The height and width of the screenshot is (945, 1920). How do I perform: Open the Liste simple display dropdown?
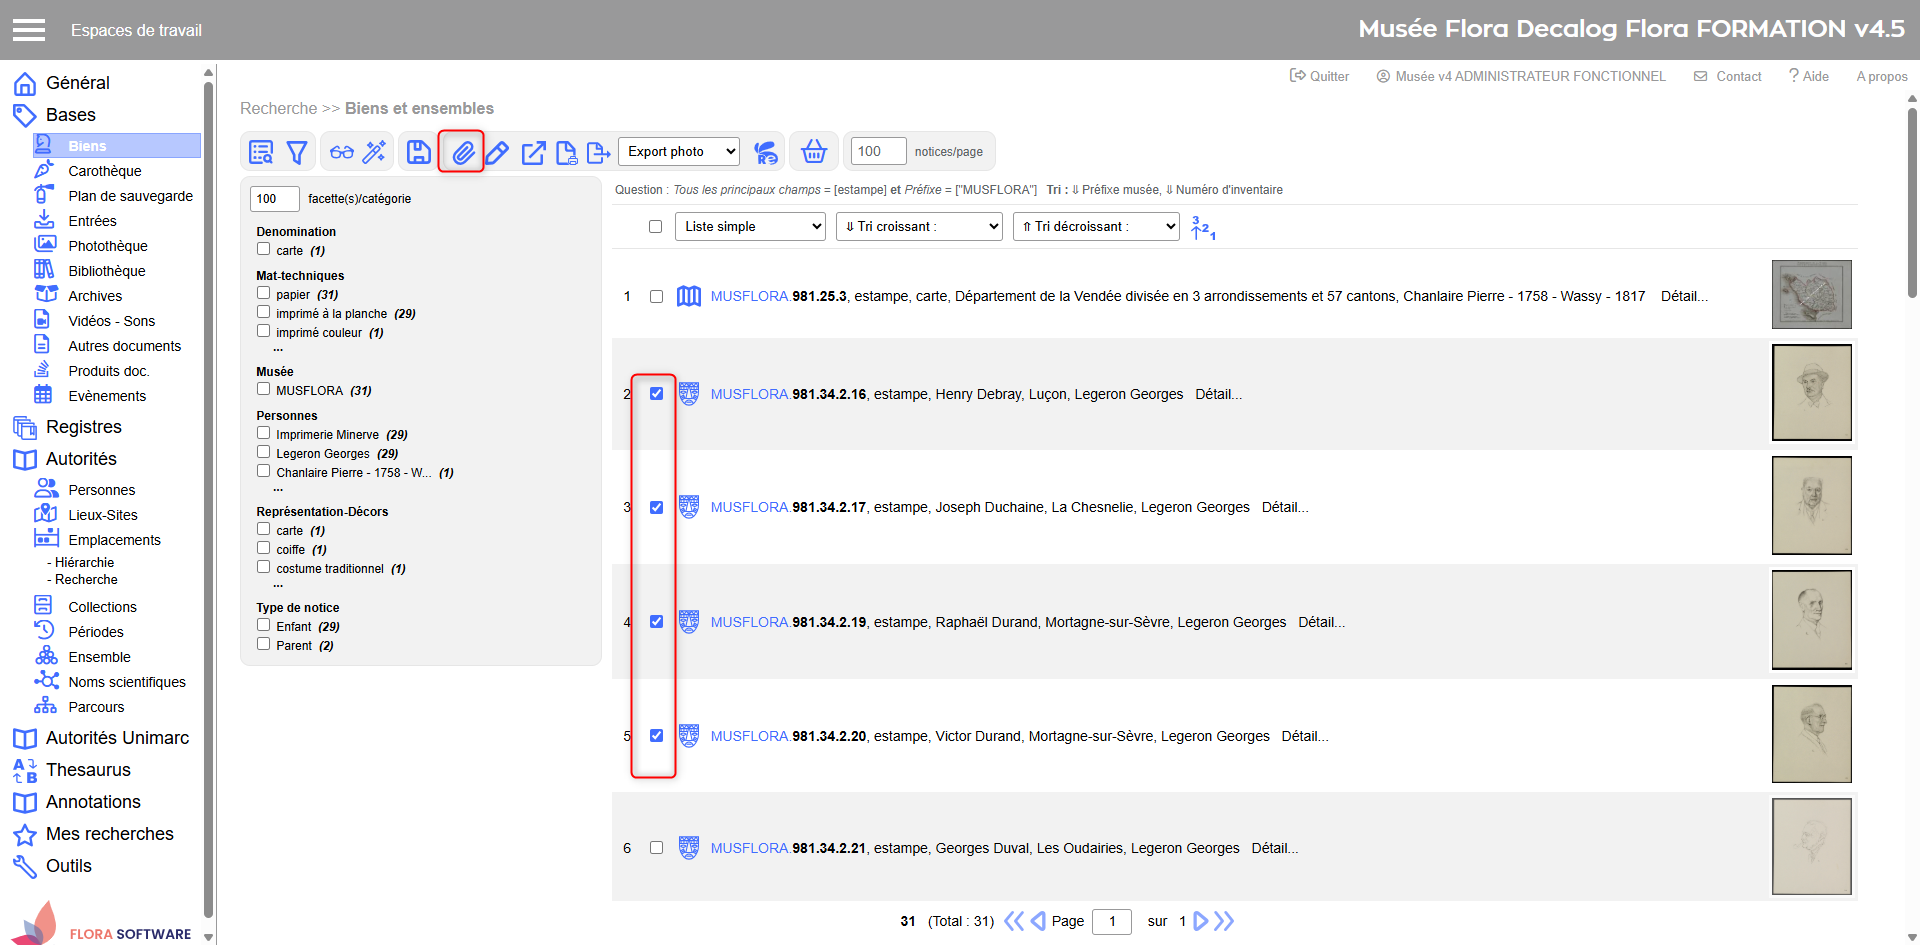click(x=750, y=227)
